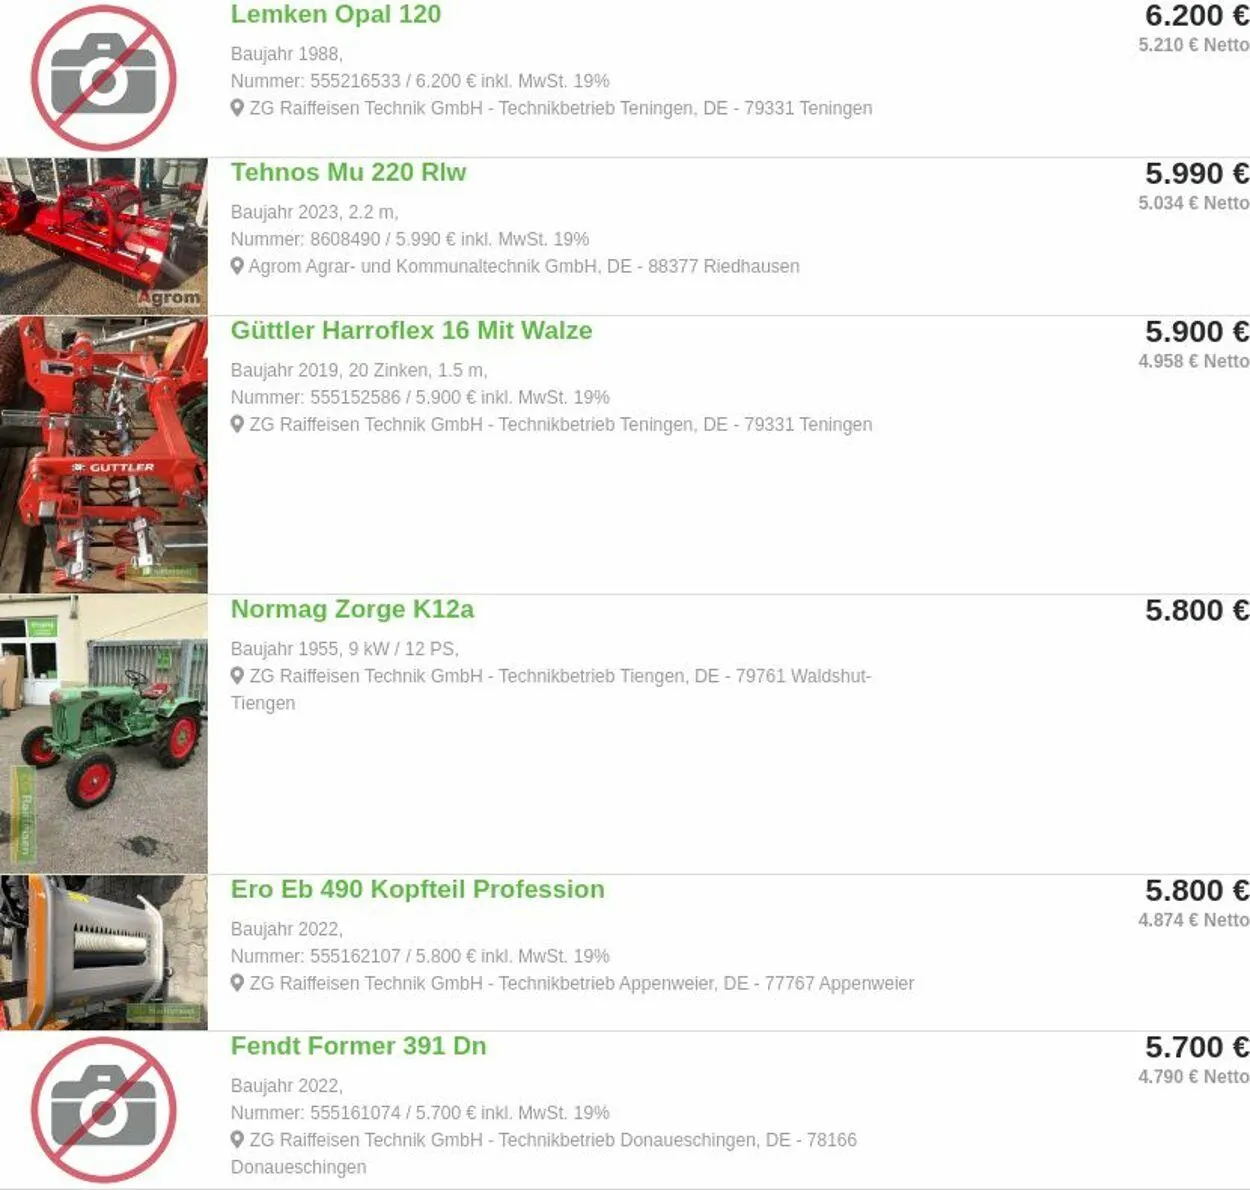1250x1190 pixels.
Task: View the Ero Eb 490 photo
Action: point(104,953)
